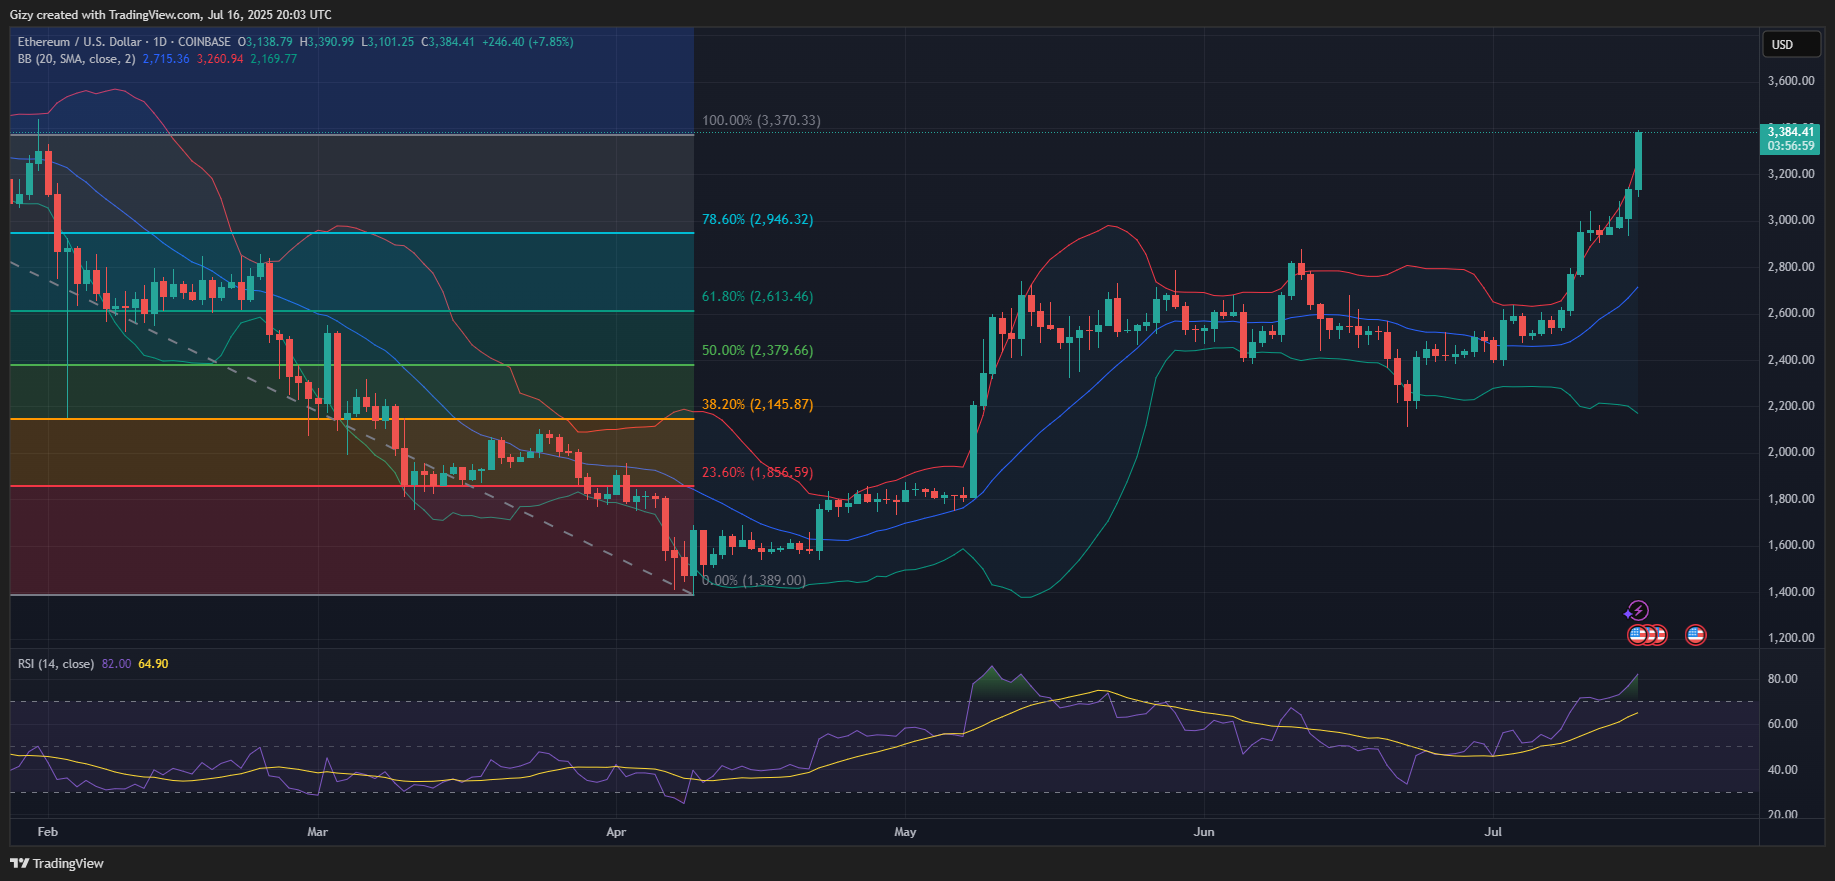Click the Feb label on the time axis
The width and height of the screenshot is (1835, 881).
47,832
